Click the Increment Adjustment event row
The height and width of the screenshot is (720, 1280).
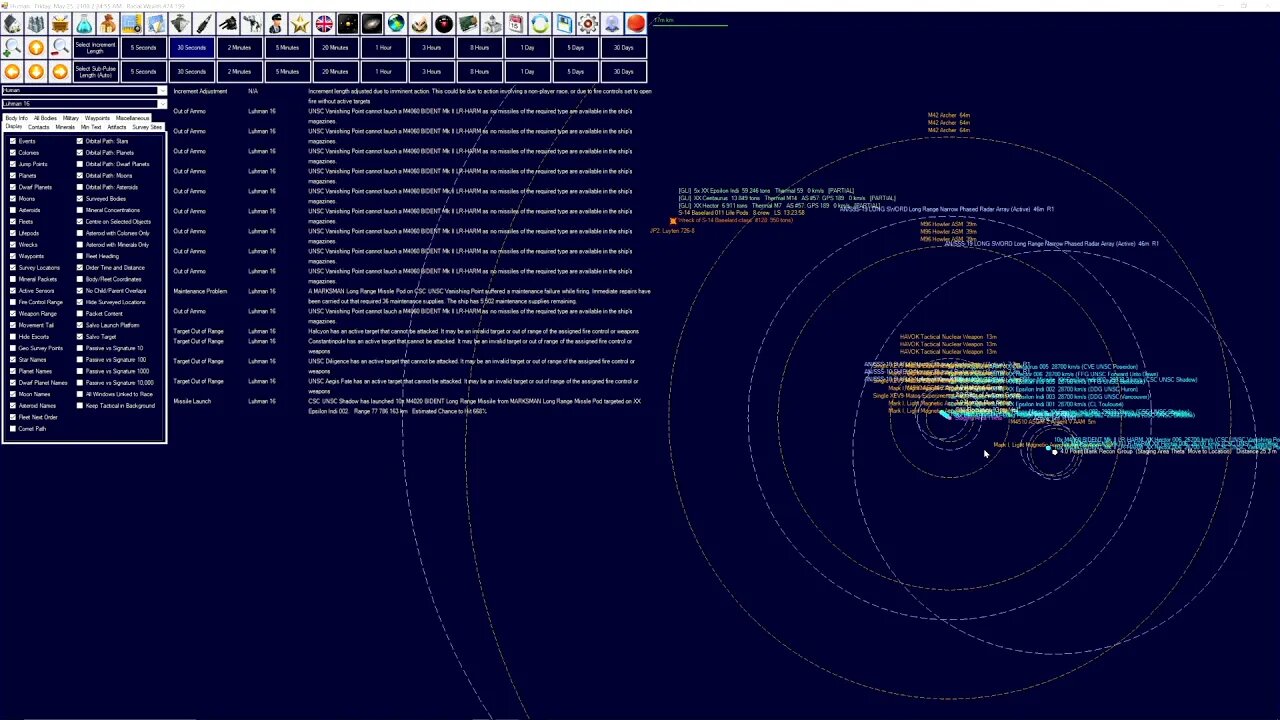tap(412, 96)
